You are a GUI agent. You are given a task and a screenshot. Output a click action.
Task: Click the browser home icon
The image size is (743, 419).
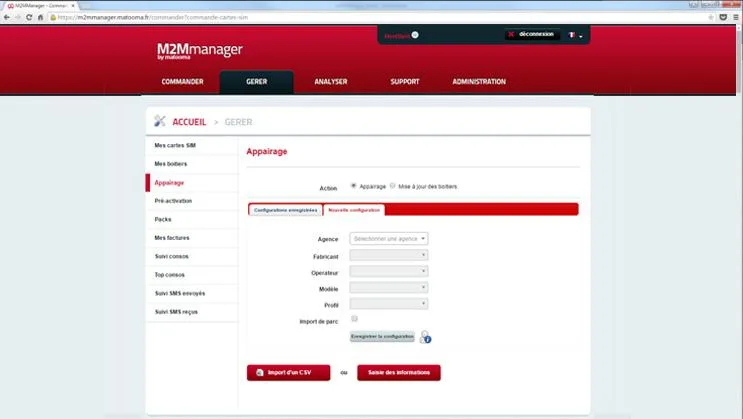(x=40, y=18)
